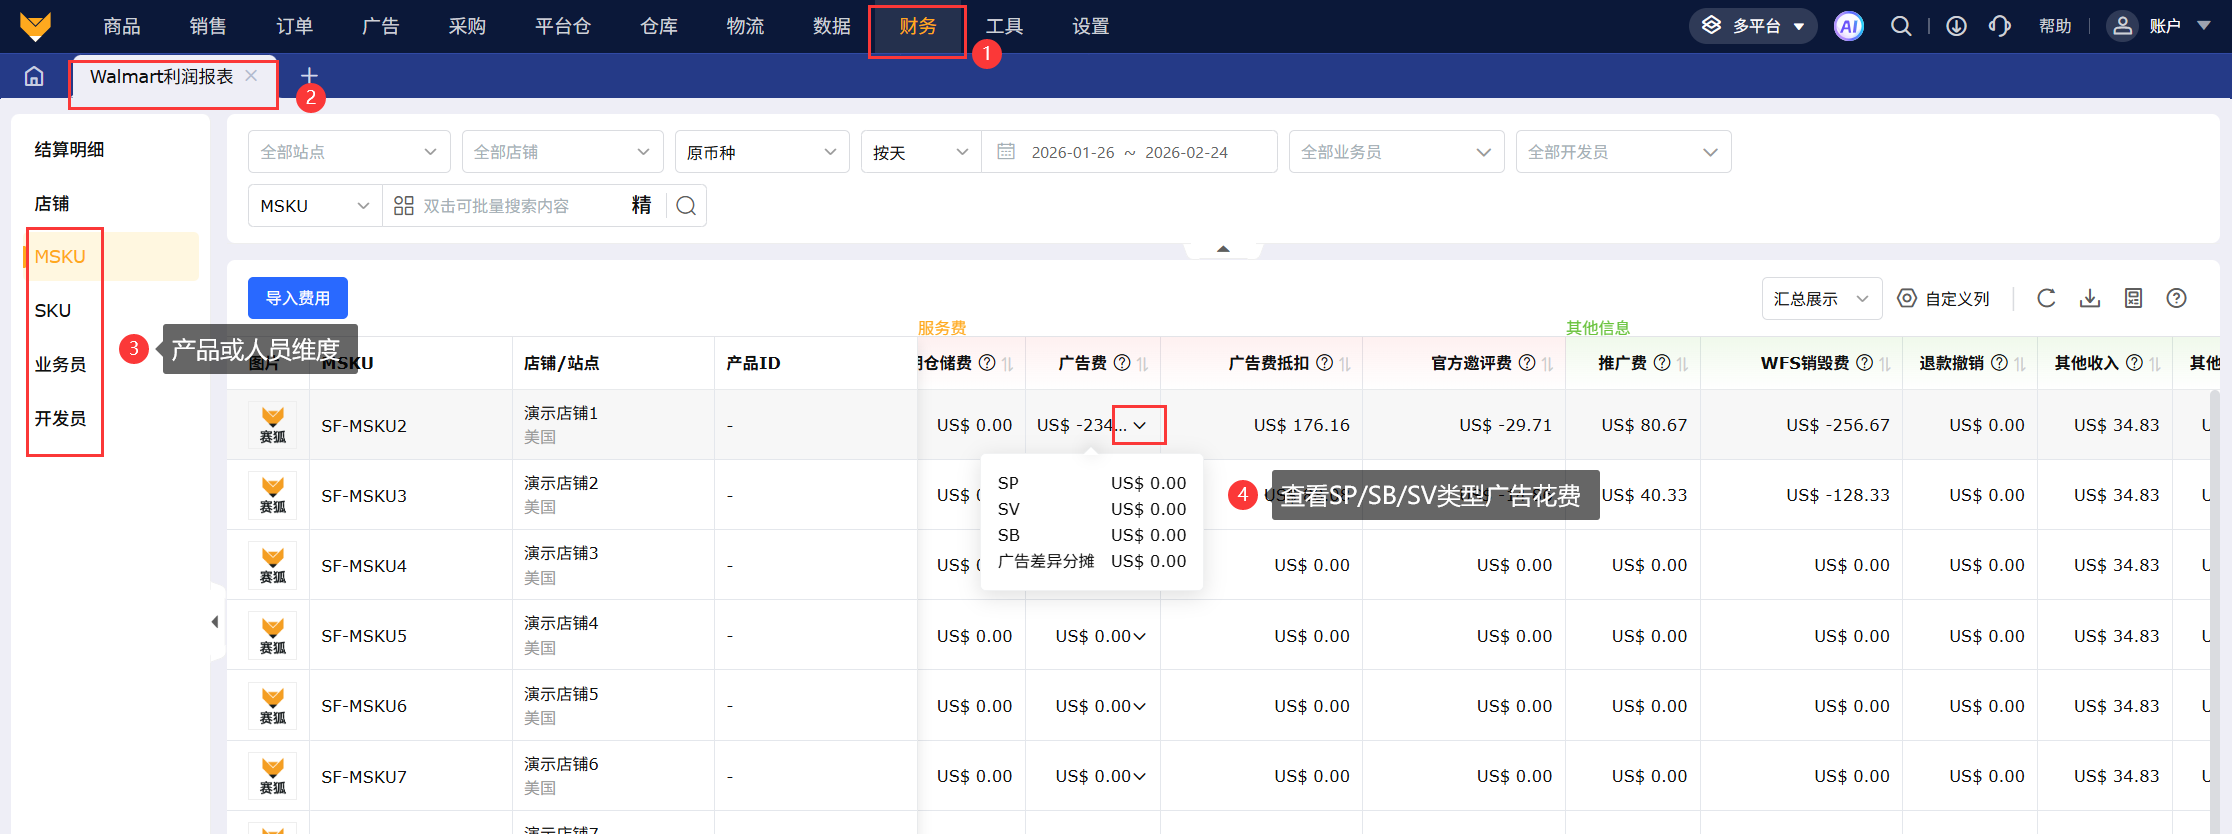Go to the home tab icon

34,76
